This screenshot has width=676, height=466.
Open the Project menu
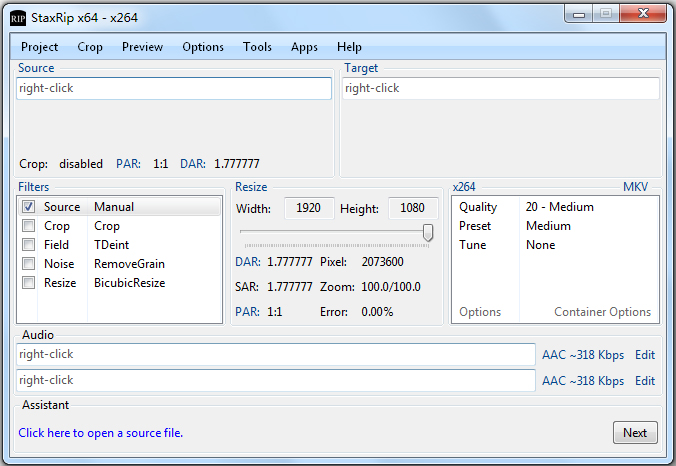[40, 47]
